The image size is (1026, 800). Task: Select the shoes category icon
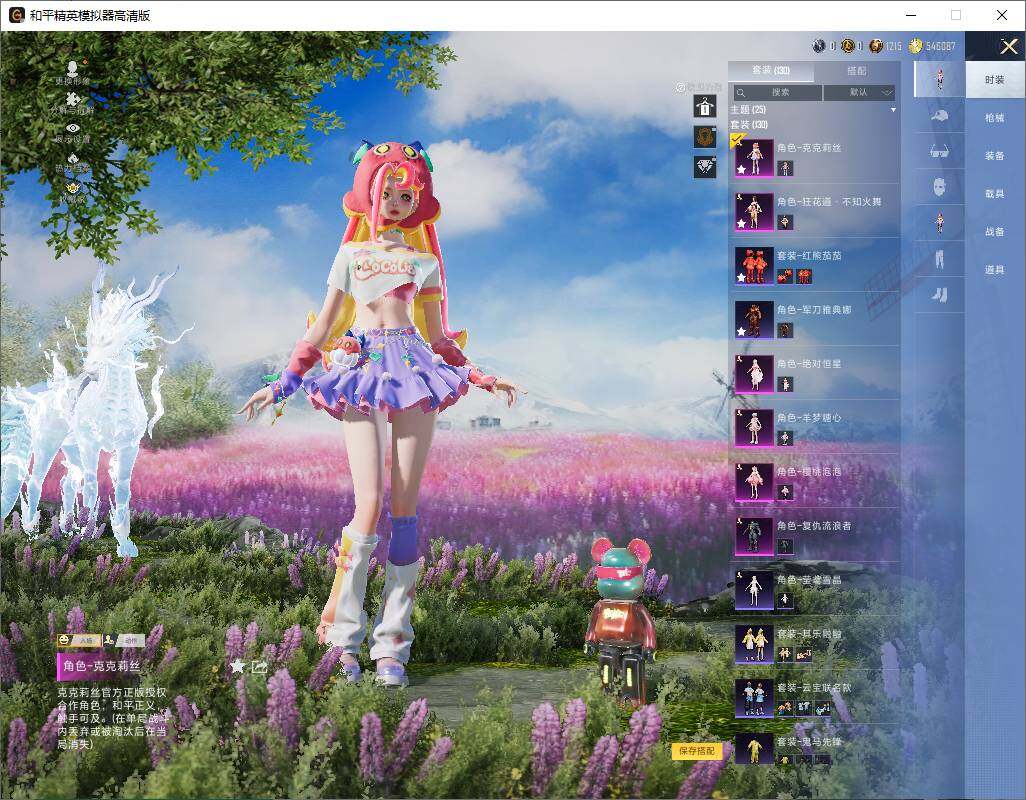tap(939, 295)
